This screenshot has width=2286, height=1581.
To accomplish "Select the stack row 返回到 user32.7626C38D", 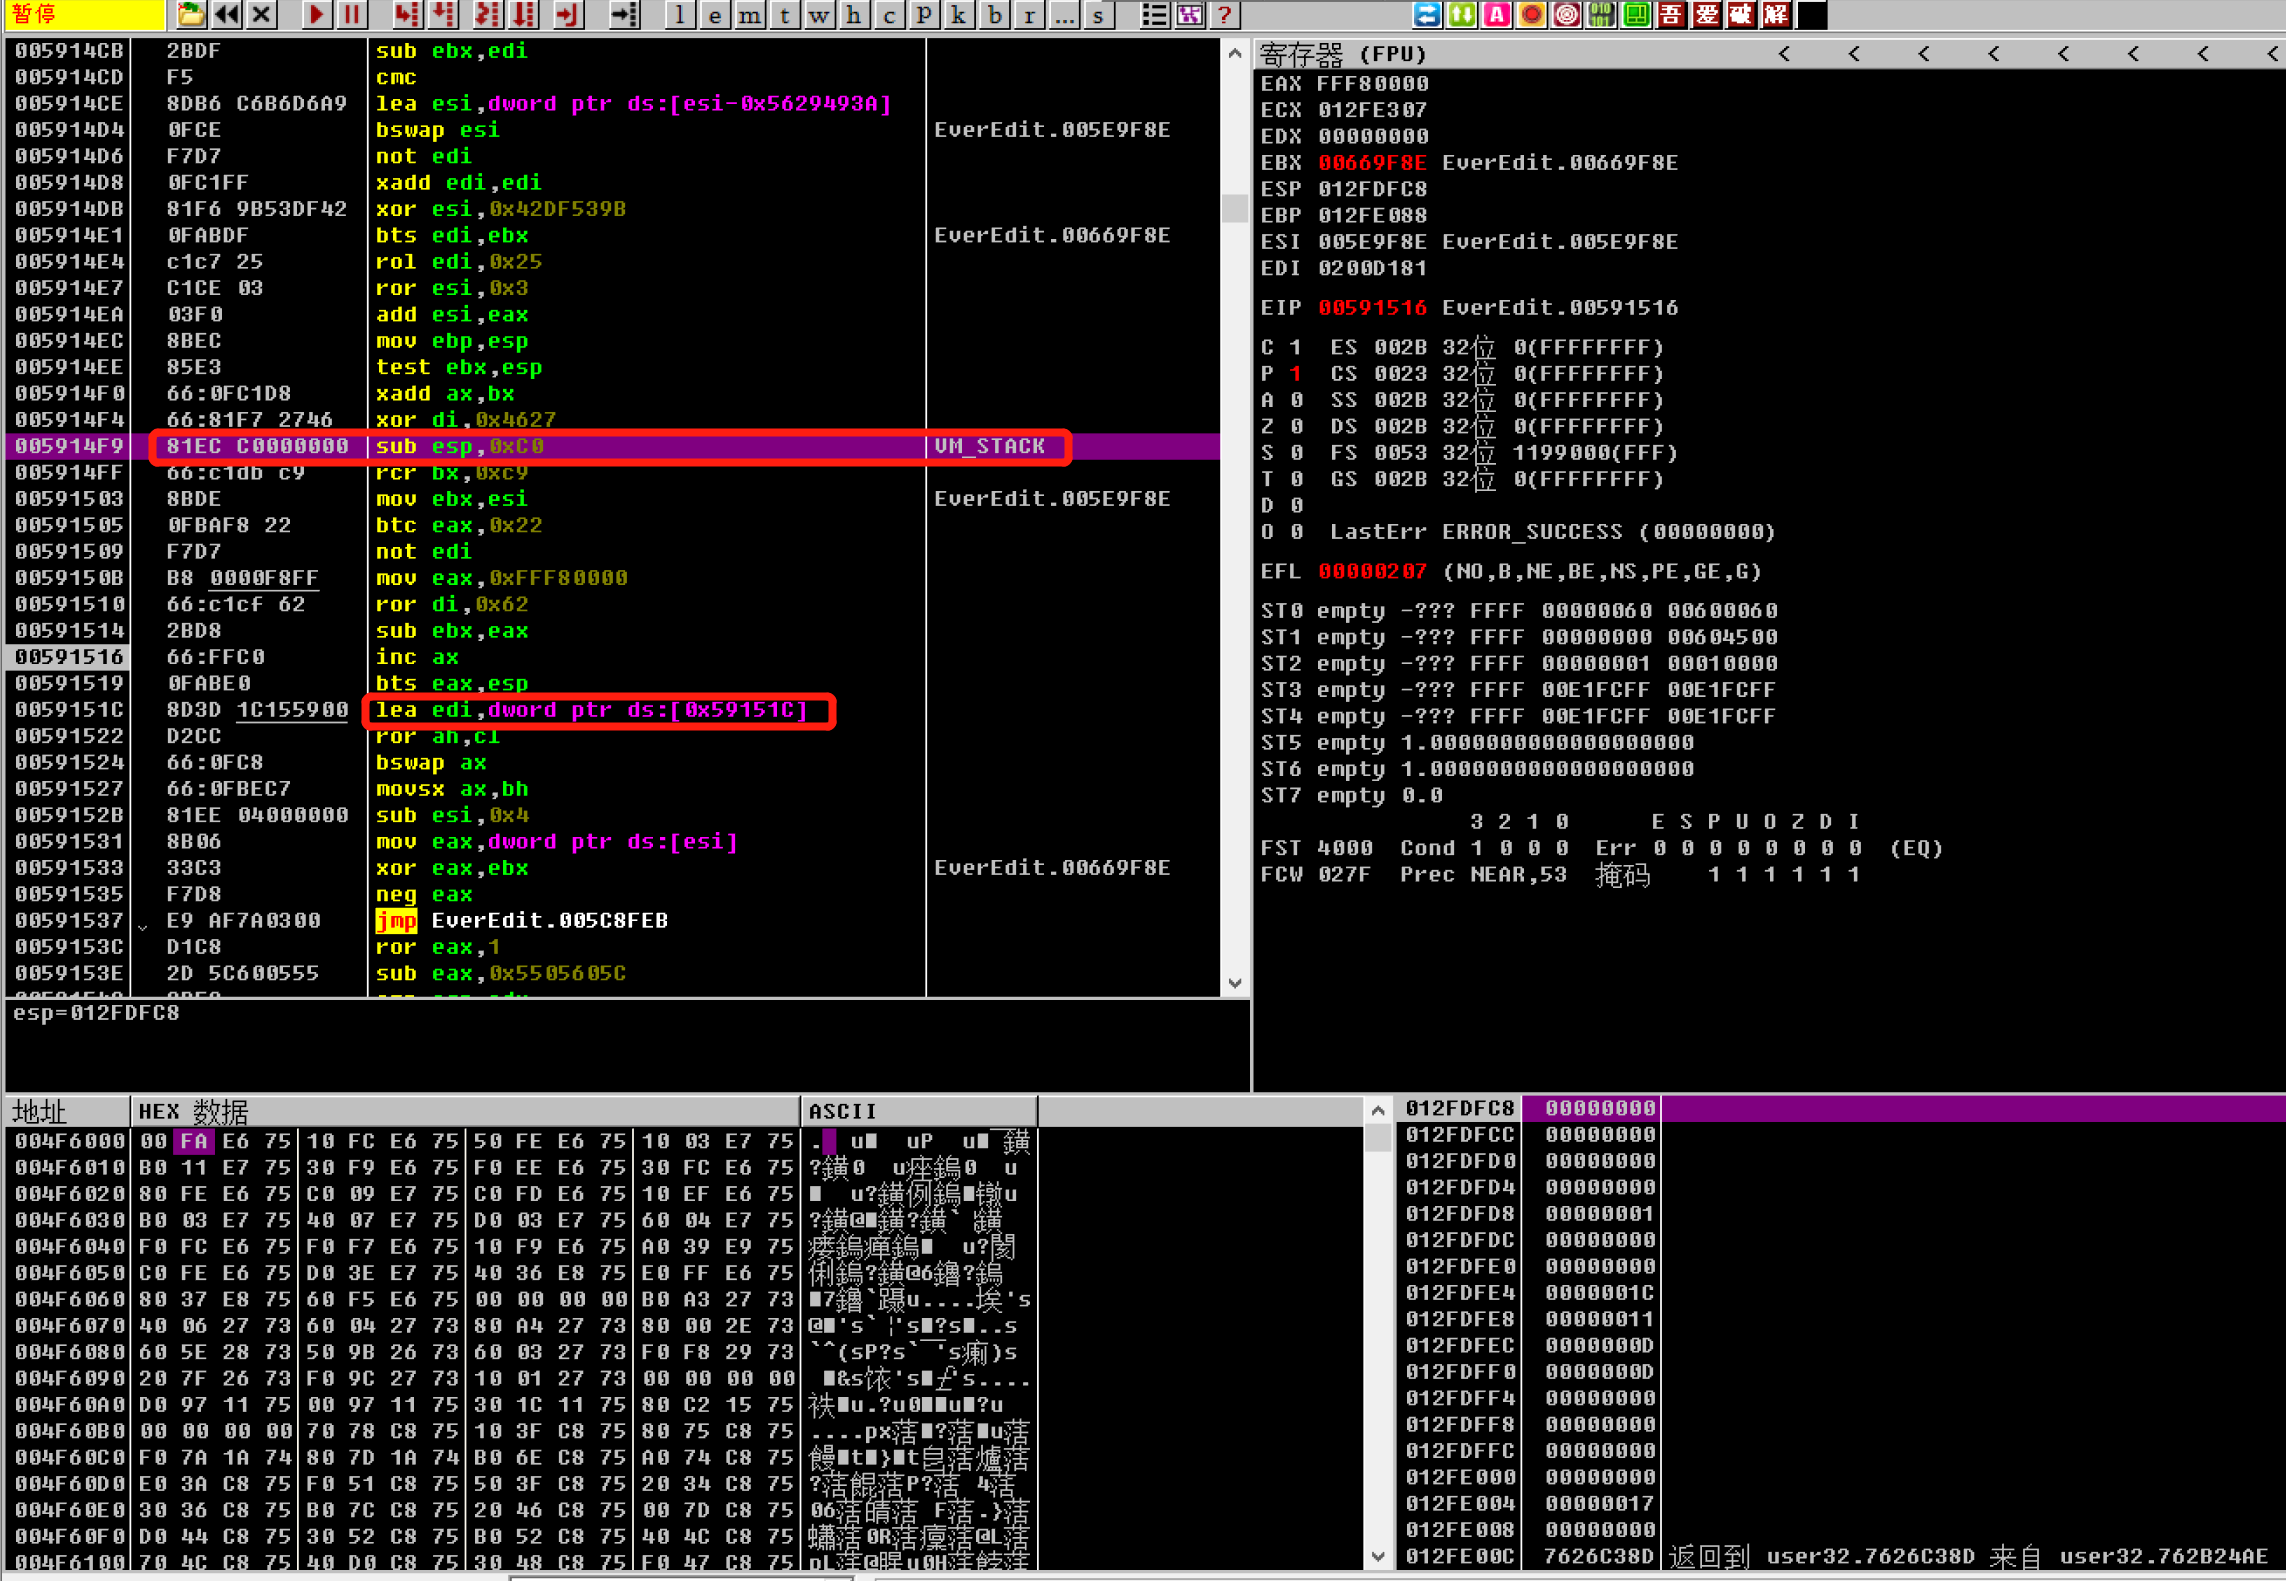I will [x=1840, y=1556].
